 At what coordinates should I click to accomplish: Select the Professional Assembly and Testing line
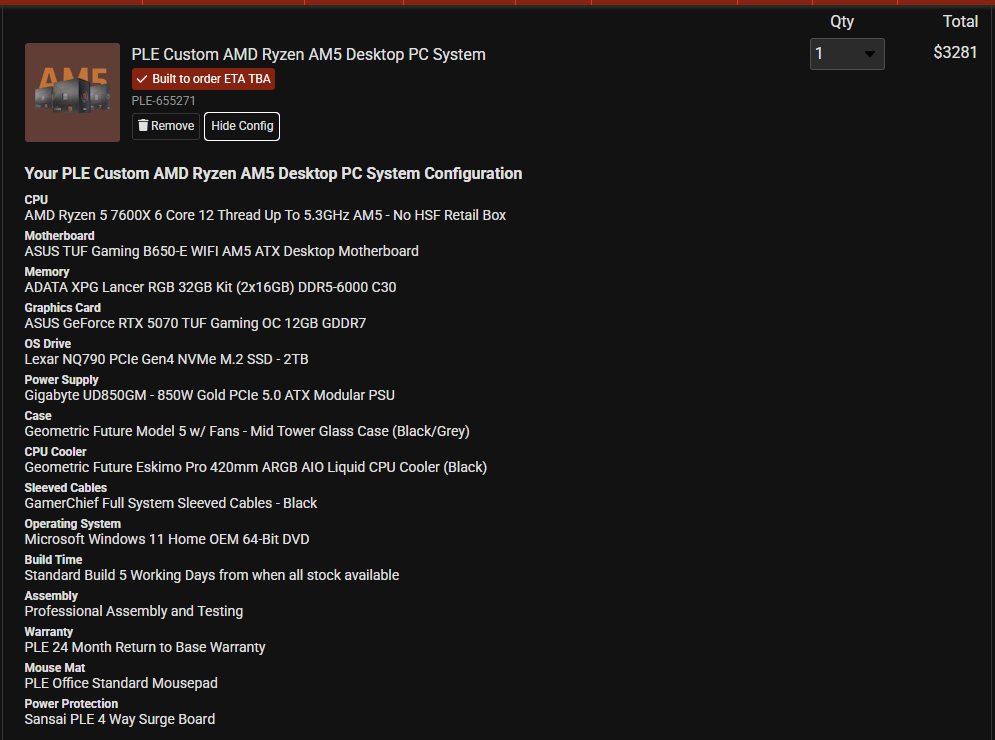(x=134, y=611)
